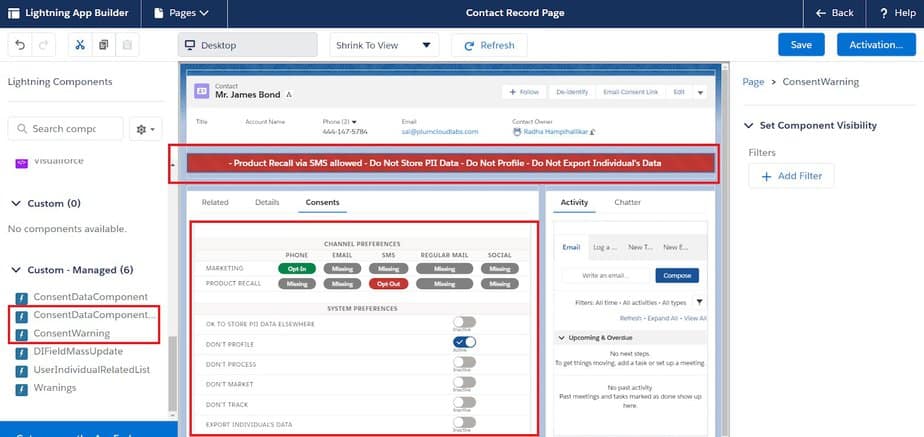The height and width of the screenshot is (437, 924).
Task: Open the Chatter tab
Action: 627,202
